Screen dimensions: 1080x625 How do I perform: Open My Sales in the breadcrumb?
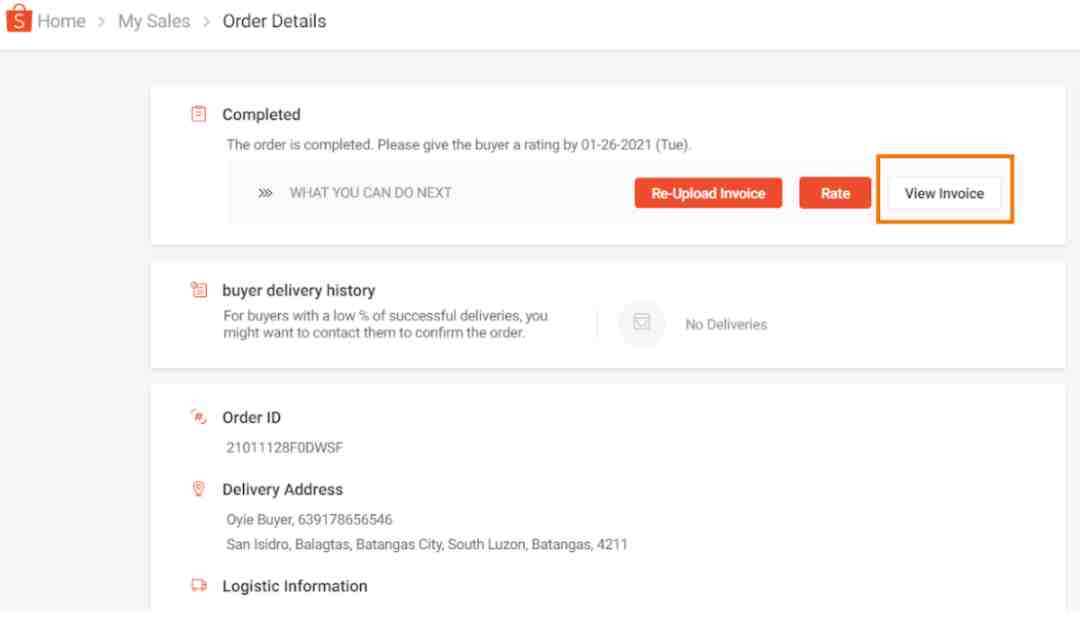[154, 21]
